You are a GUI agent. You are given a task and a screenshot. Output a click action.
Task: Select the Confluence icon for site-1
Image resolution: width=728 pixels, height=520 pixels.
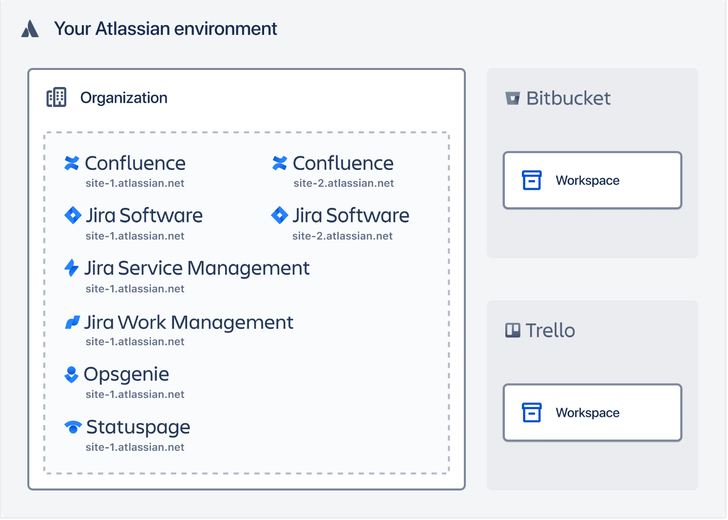[72, 163]
